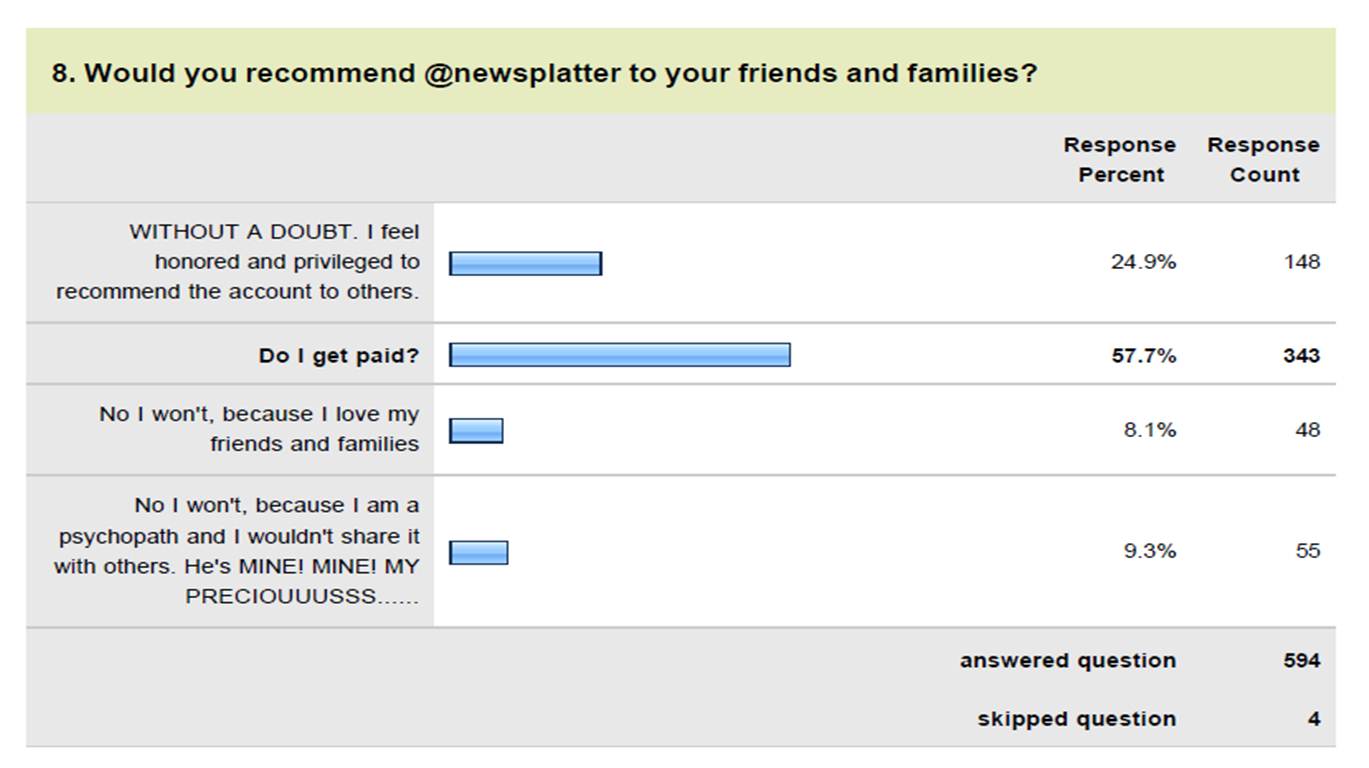Click the 9.3% percentage value
This screenshot has height=768, width=1369.
1149,551
